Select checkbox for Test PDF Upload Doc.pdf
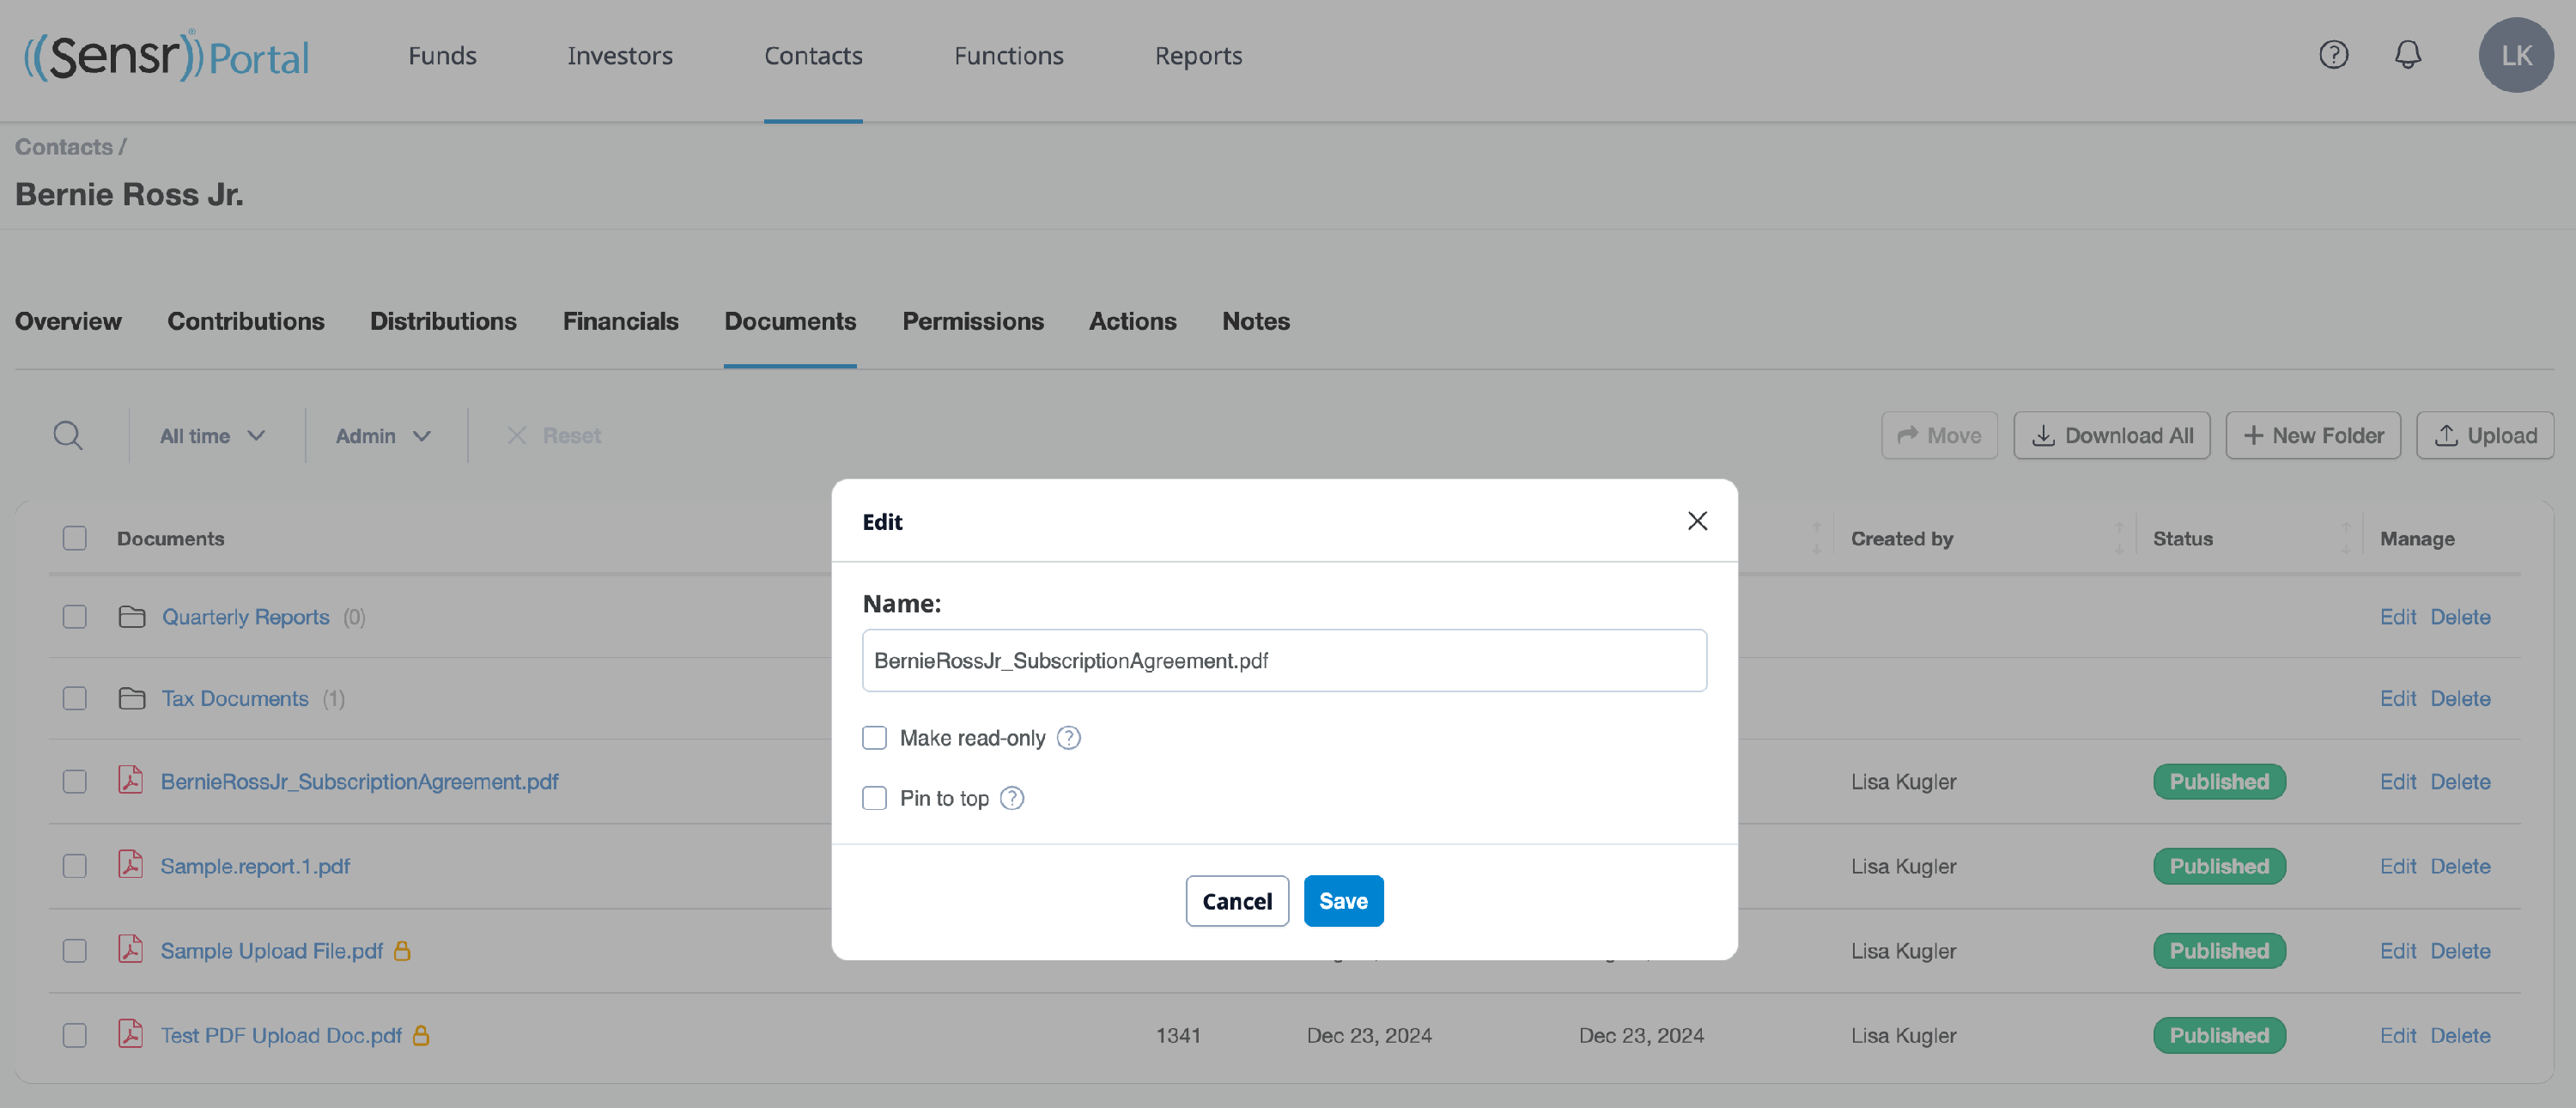 [x=75, y=1035]
